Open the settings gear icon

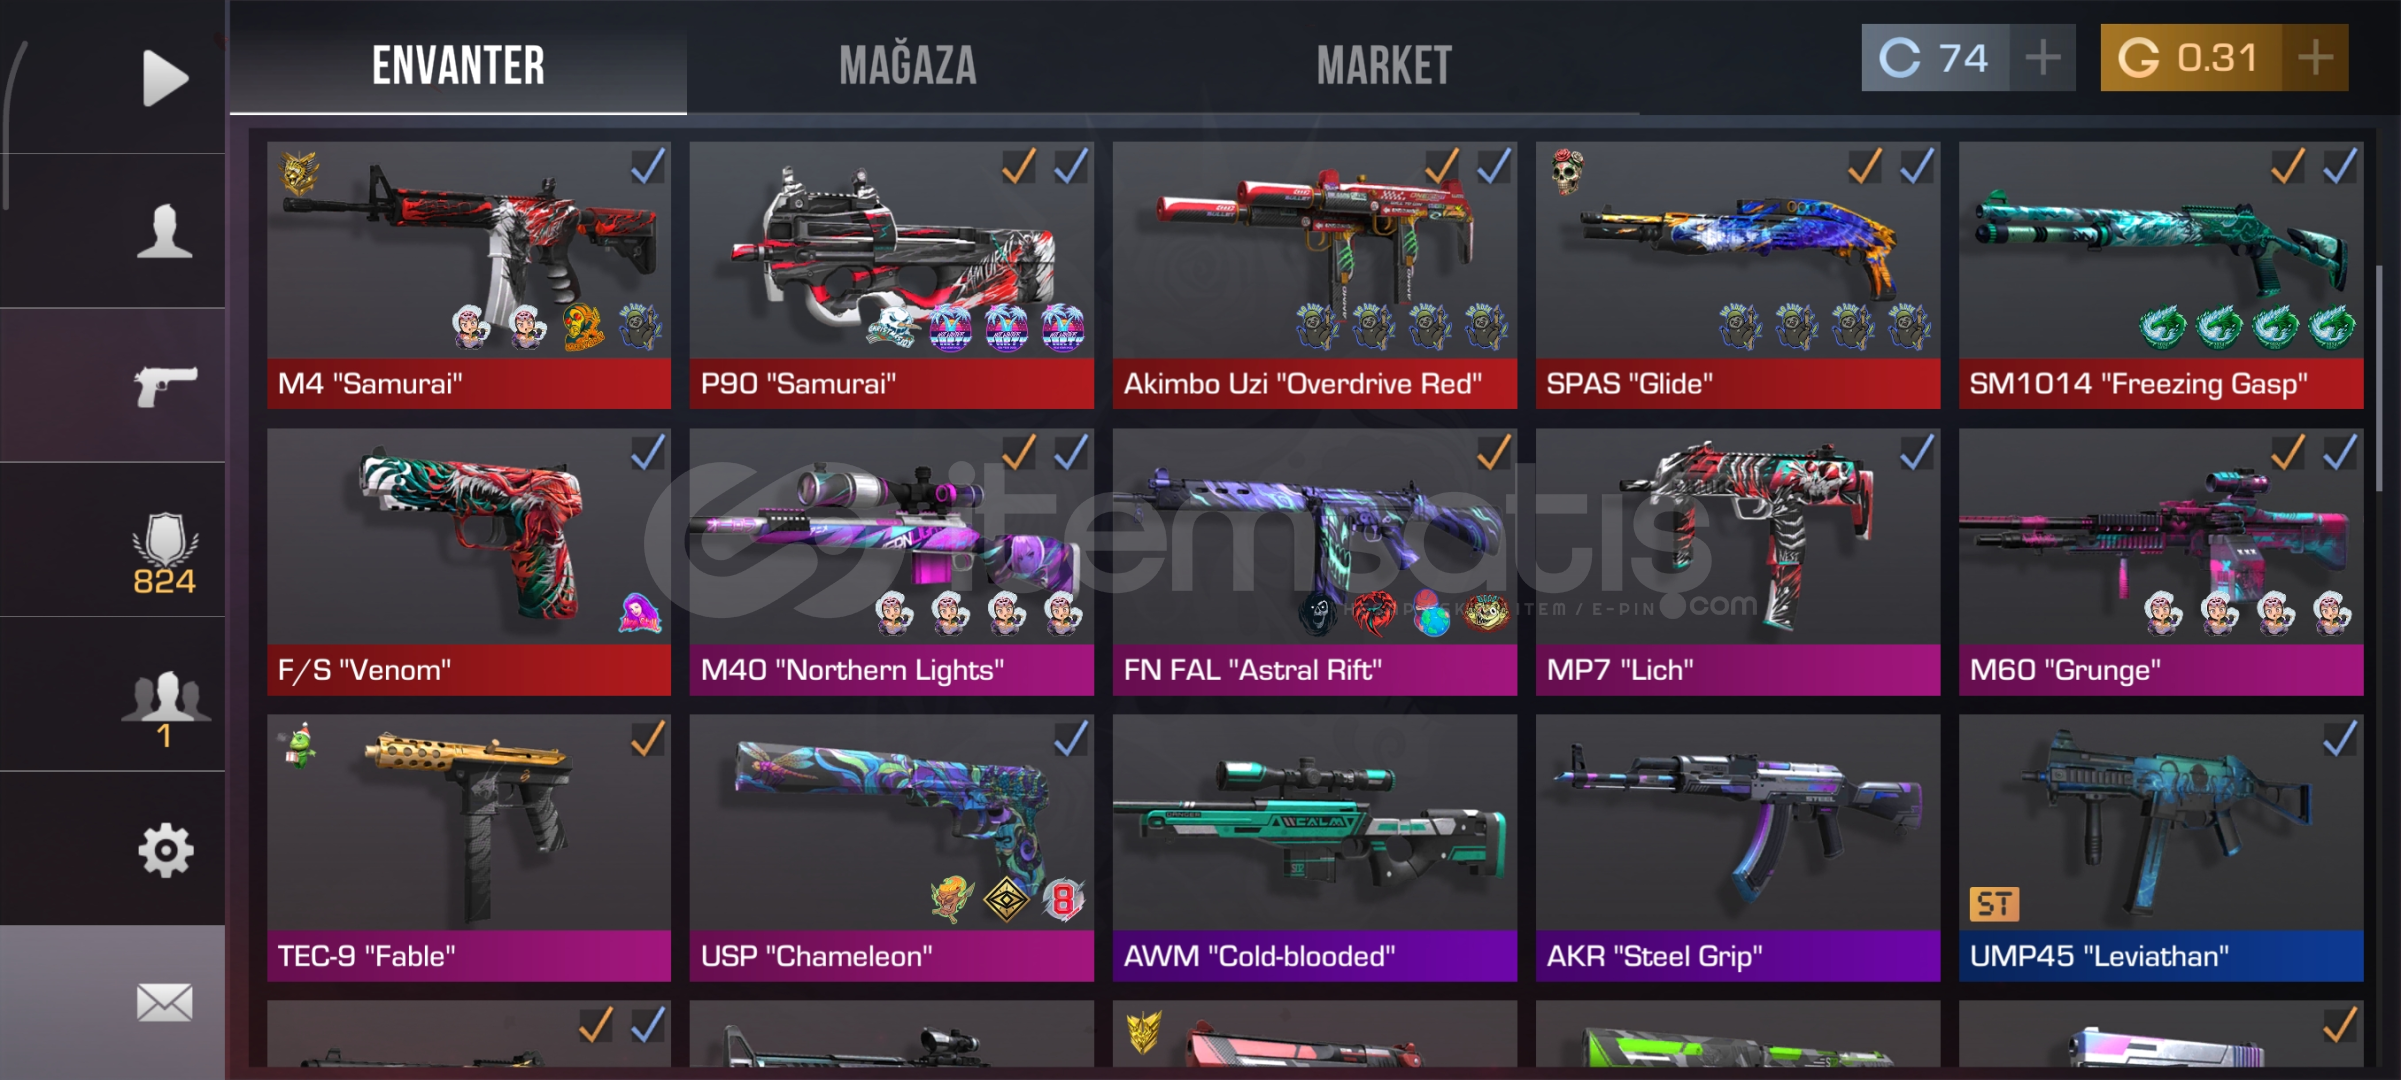coord(165,850)
